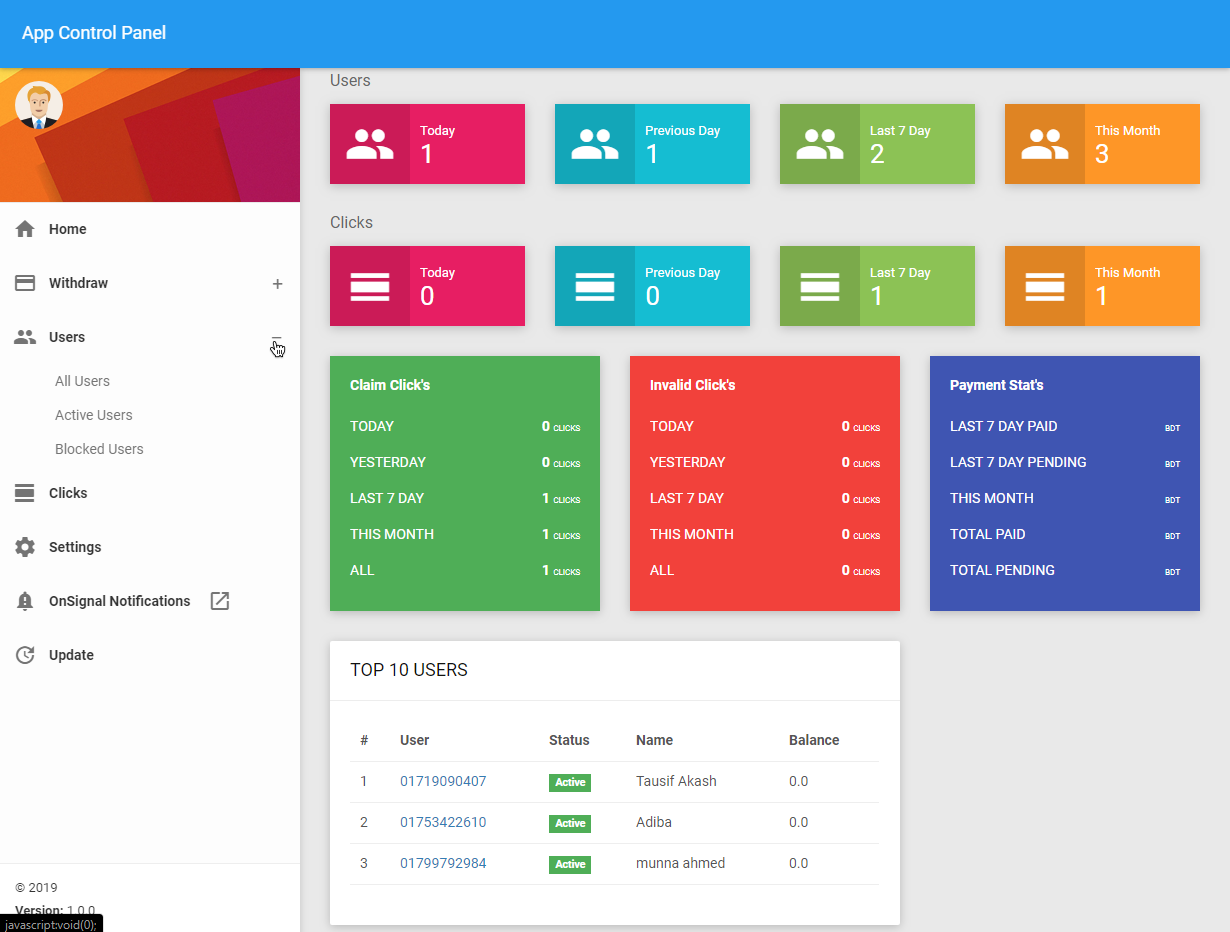The height and width of the screenshot is (932, 1230).
Task: Open the All Users submenu item
Action: (82, 381)
